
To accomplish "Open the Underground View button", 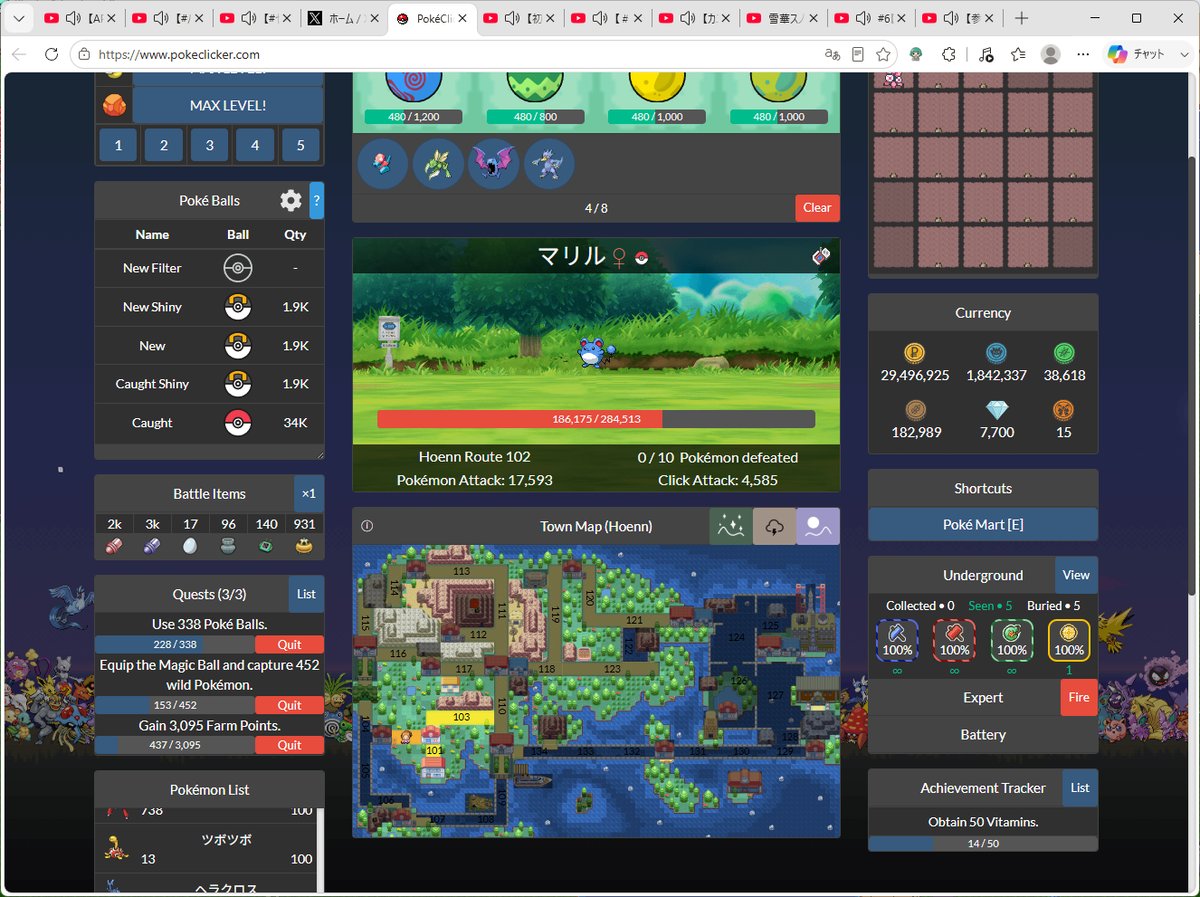I will click(1076, 575).
